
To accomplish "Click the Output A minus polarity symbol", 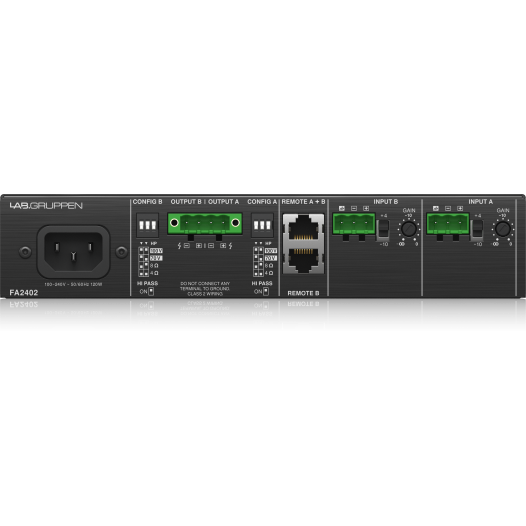I will 211,246.
